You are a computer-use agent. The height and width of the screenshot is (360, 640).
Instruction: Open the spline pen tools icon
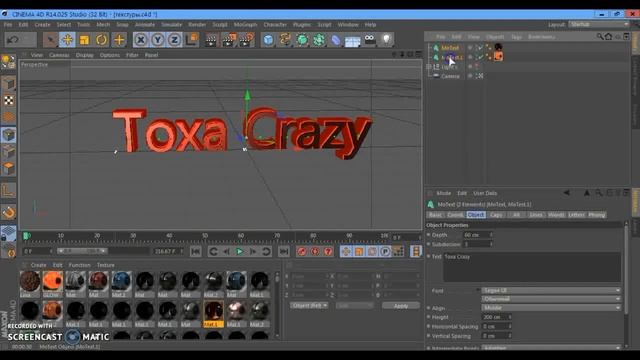tap(285, 40)
